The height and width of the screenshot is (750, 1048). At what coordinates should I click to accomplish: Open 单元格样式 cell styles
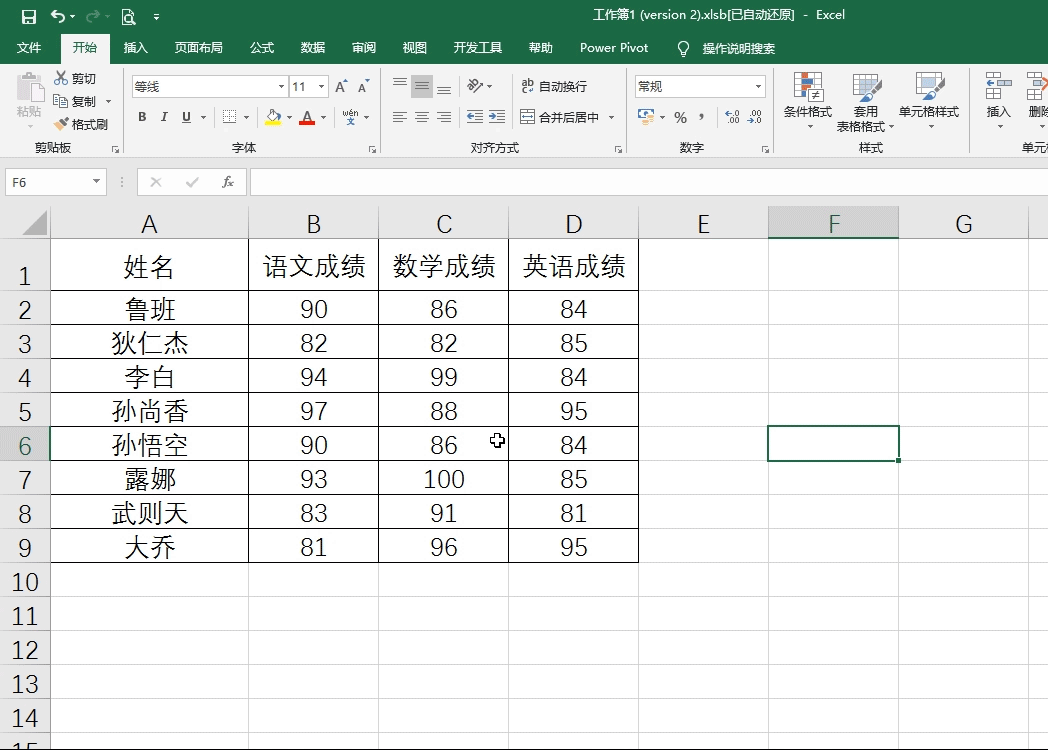[x=929, y=100]
